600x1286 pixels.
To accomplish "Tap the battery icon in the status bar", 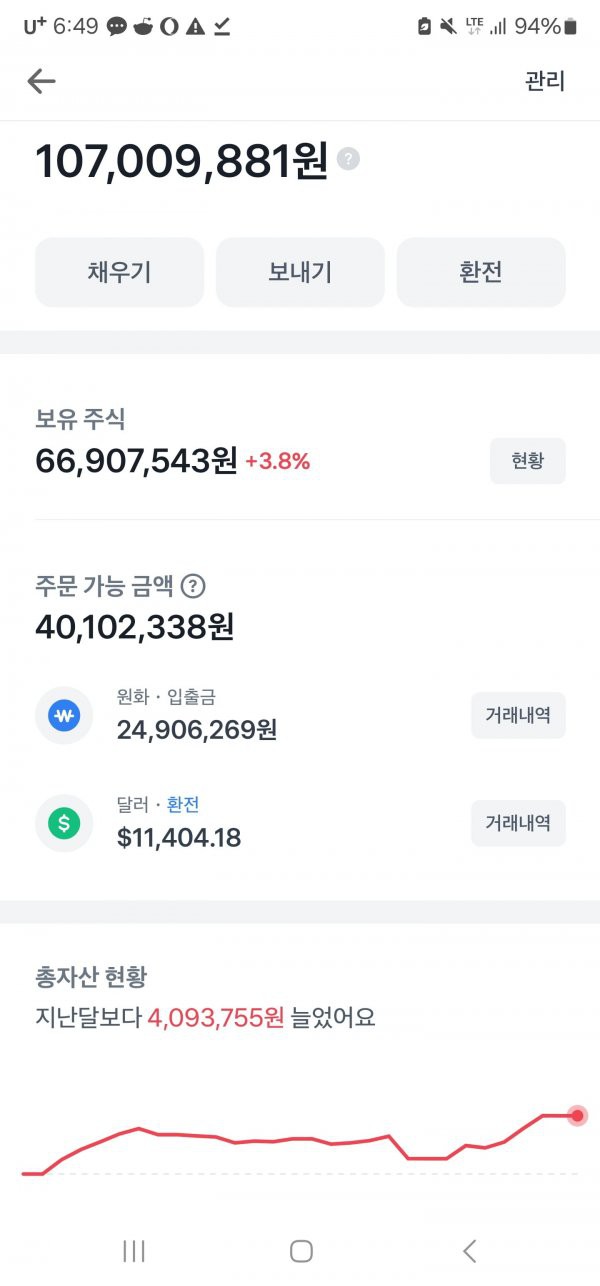I will 571,27.
